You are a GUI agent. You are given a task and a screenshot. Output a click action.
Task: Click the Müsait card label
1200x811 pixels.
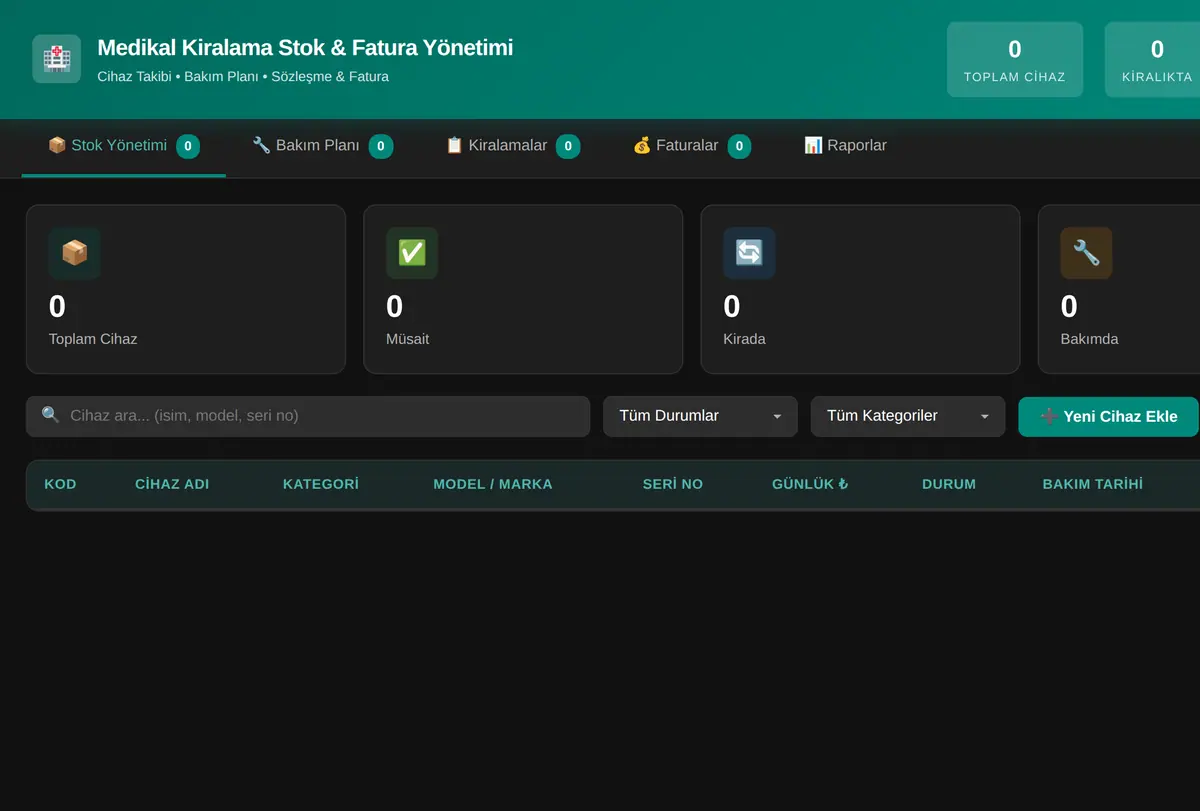pos(408,339)
